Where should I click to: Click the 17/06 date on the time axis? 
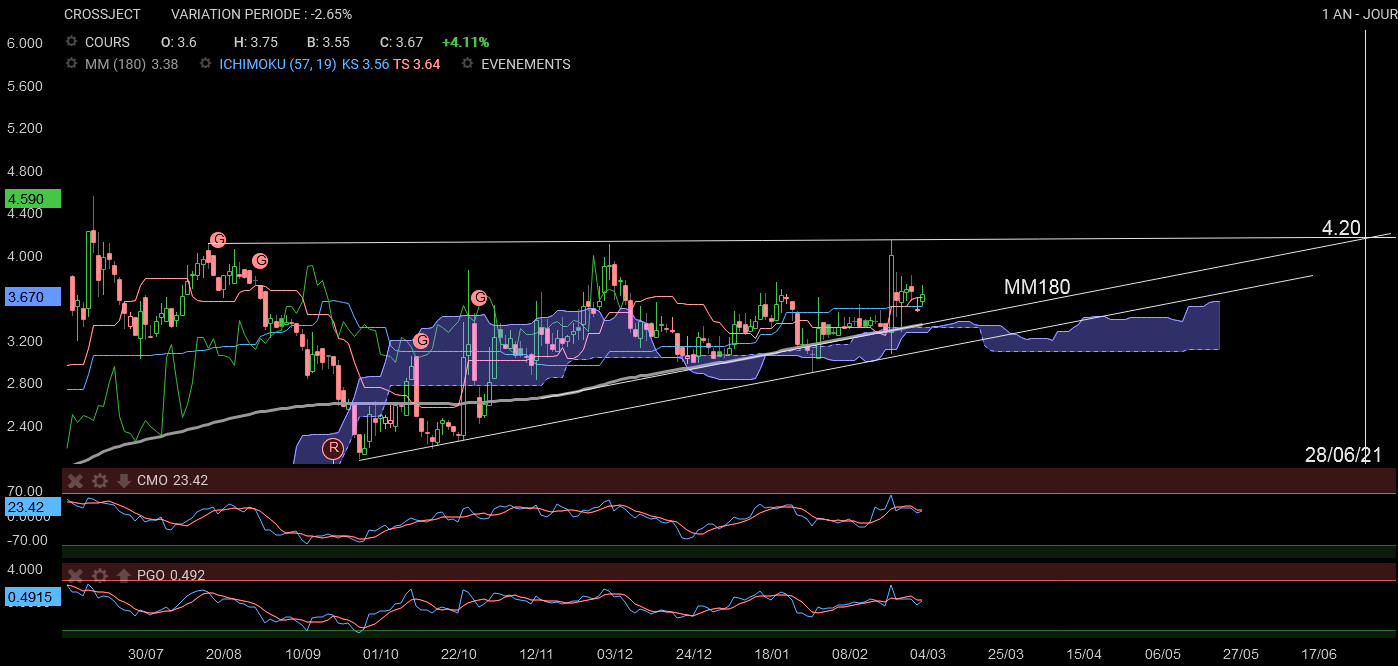[x=1319, y=654]
